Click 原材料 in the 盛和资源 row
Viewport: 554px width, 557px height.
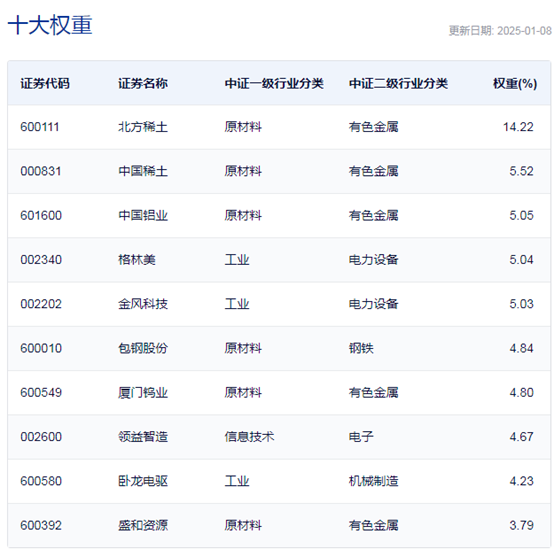point(243,525)
